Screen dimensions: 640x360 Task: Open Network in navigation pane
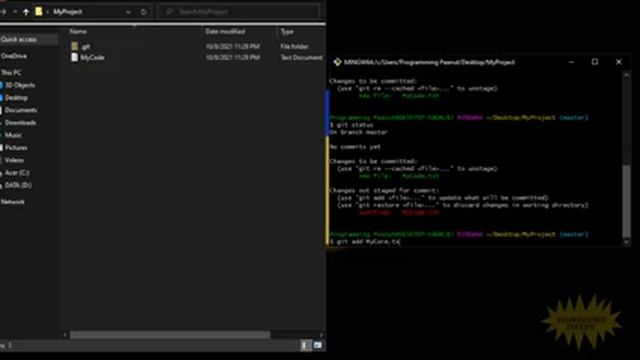pyautogui.click(x=13, y=202)
